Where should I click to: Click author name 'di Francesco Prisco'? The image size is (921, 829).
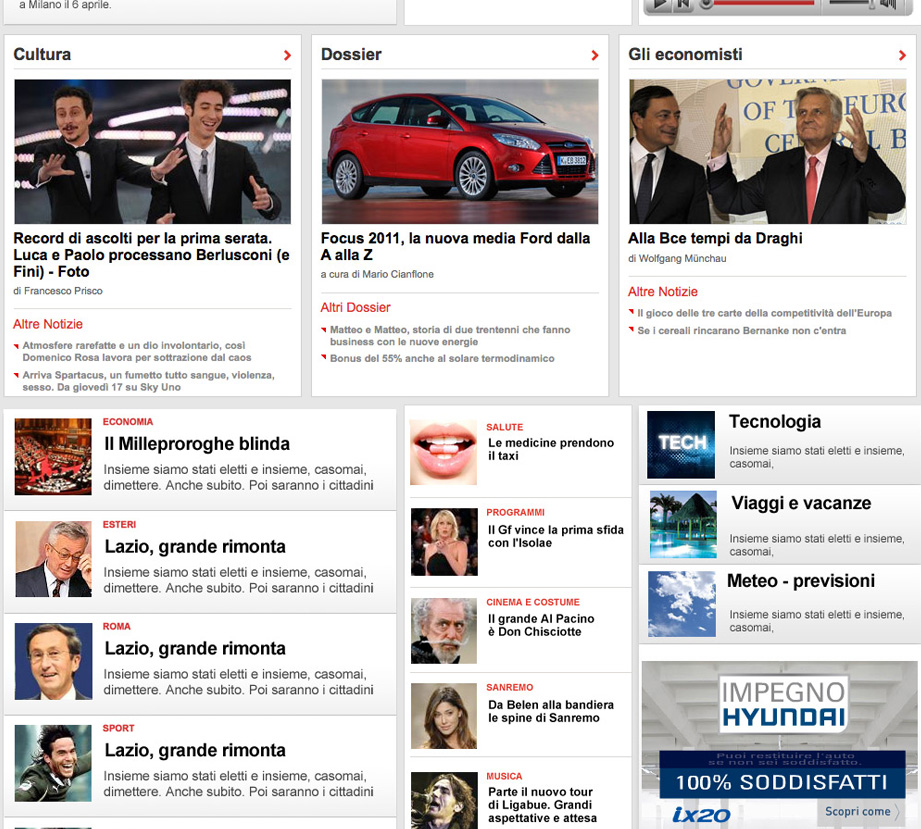point(58,291)
